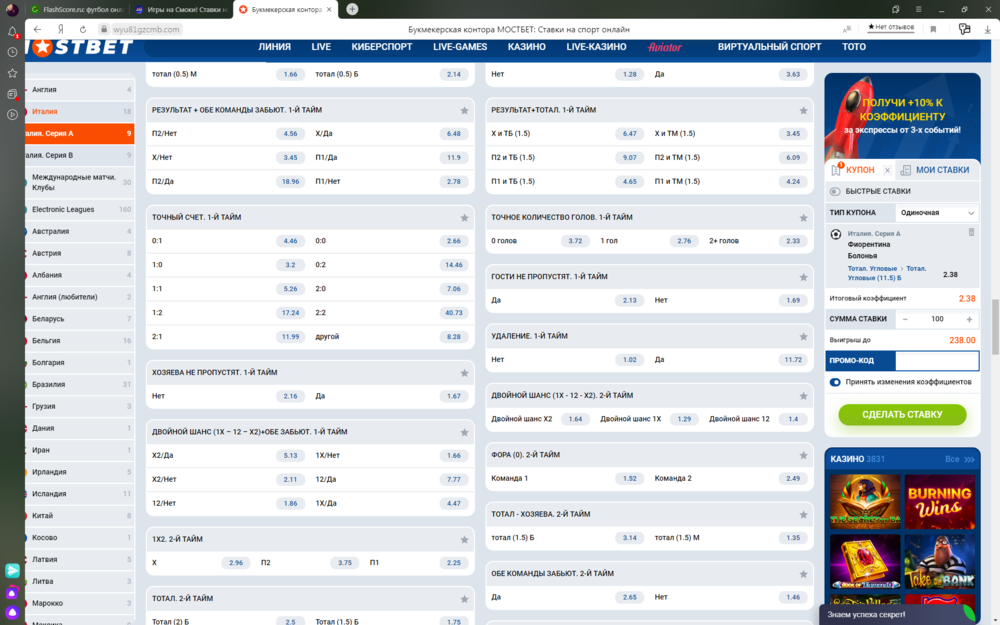Expand the Англия category in sidebar
Image resolution: width=1000 pixels, height=625 pixels.
(80, 90)
